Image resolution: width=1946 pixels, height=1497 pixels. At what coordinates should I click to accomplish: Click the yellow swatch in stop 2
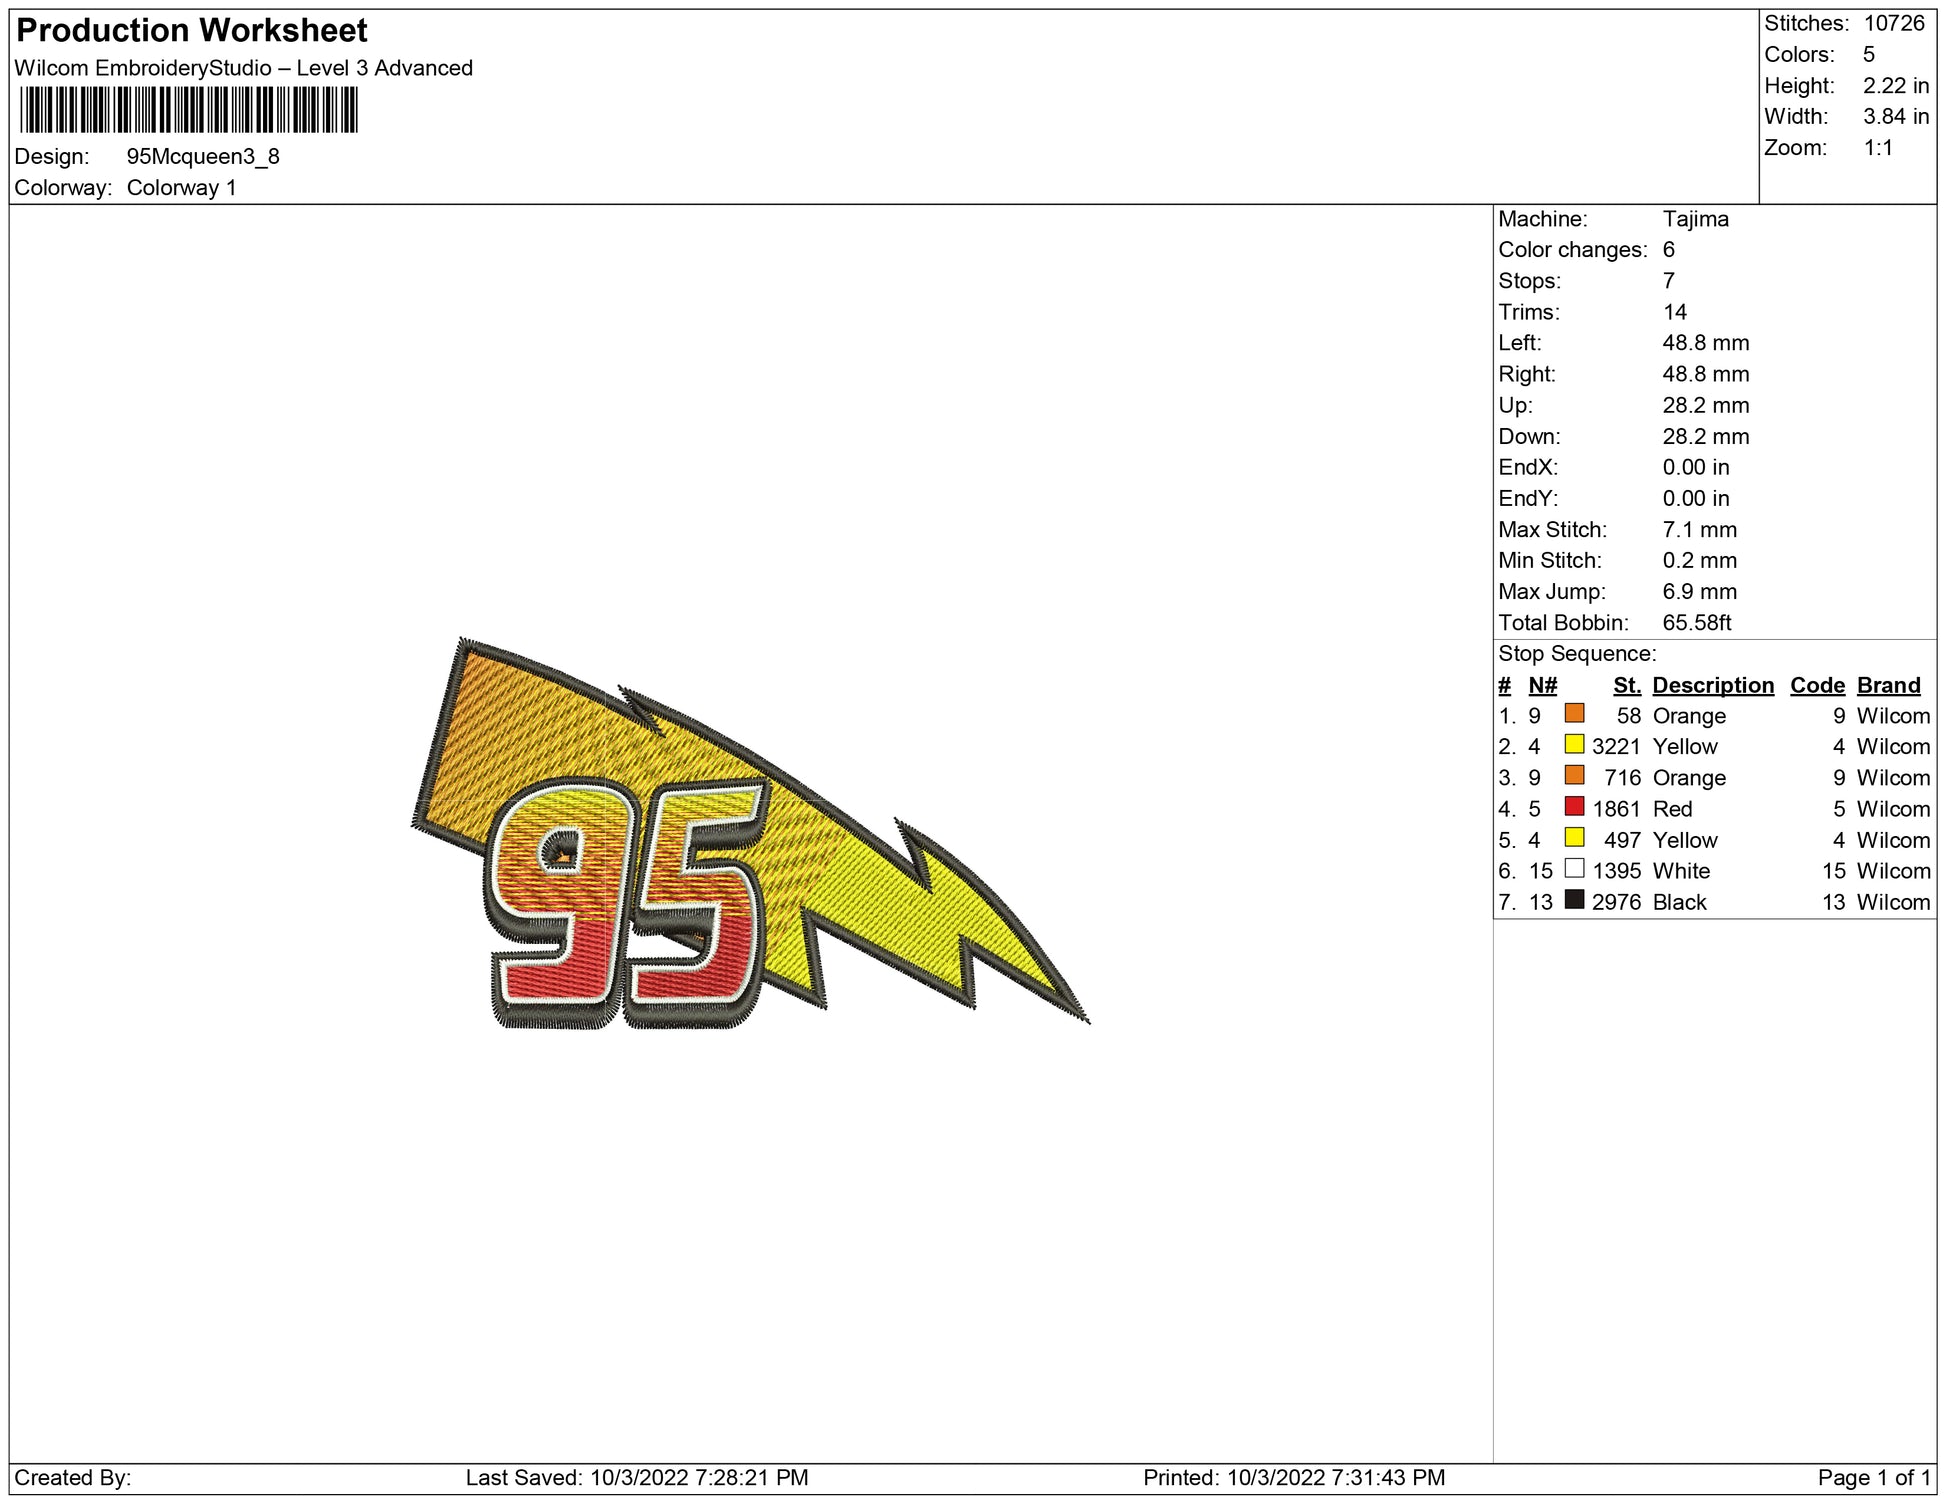click(x=1574, y=744)
